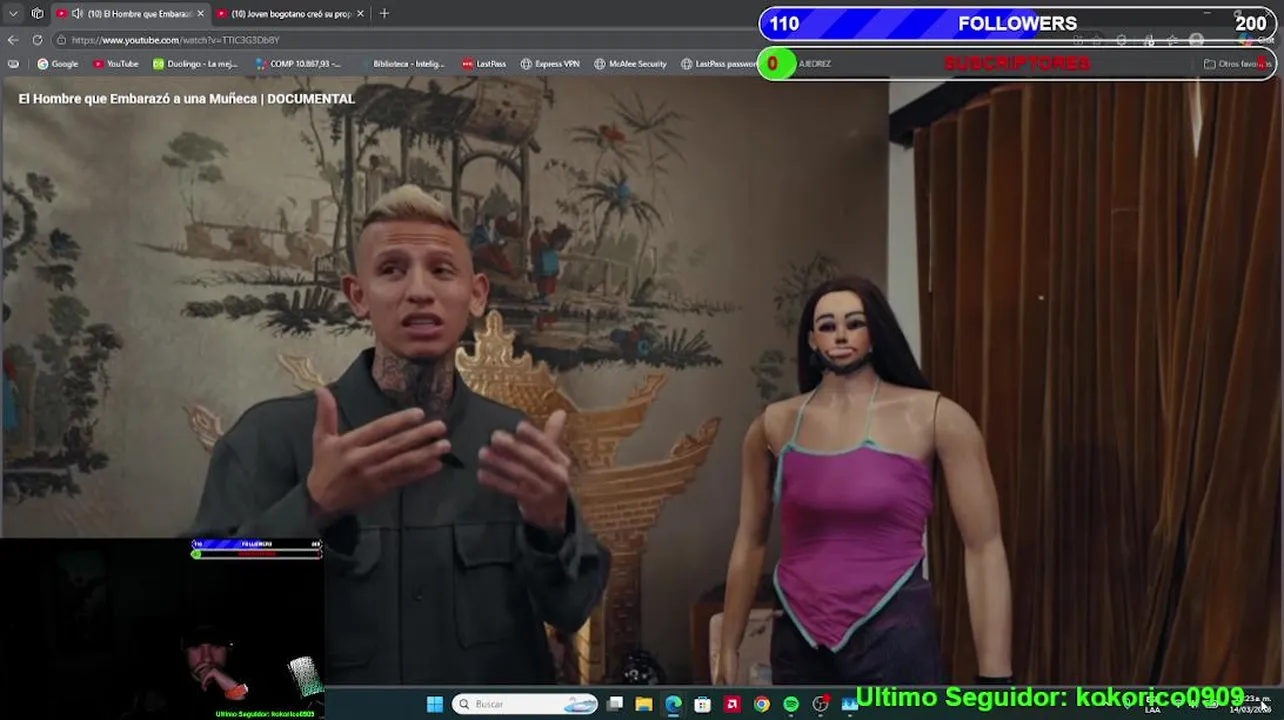Open File Explorer from taskbar
1284x720 pixels.
pyautogui.click(x=644, y=704)
